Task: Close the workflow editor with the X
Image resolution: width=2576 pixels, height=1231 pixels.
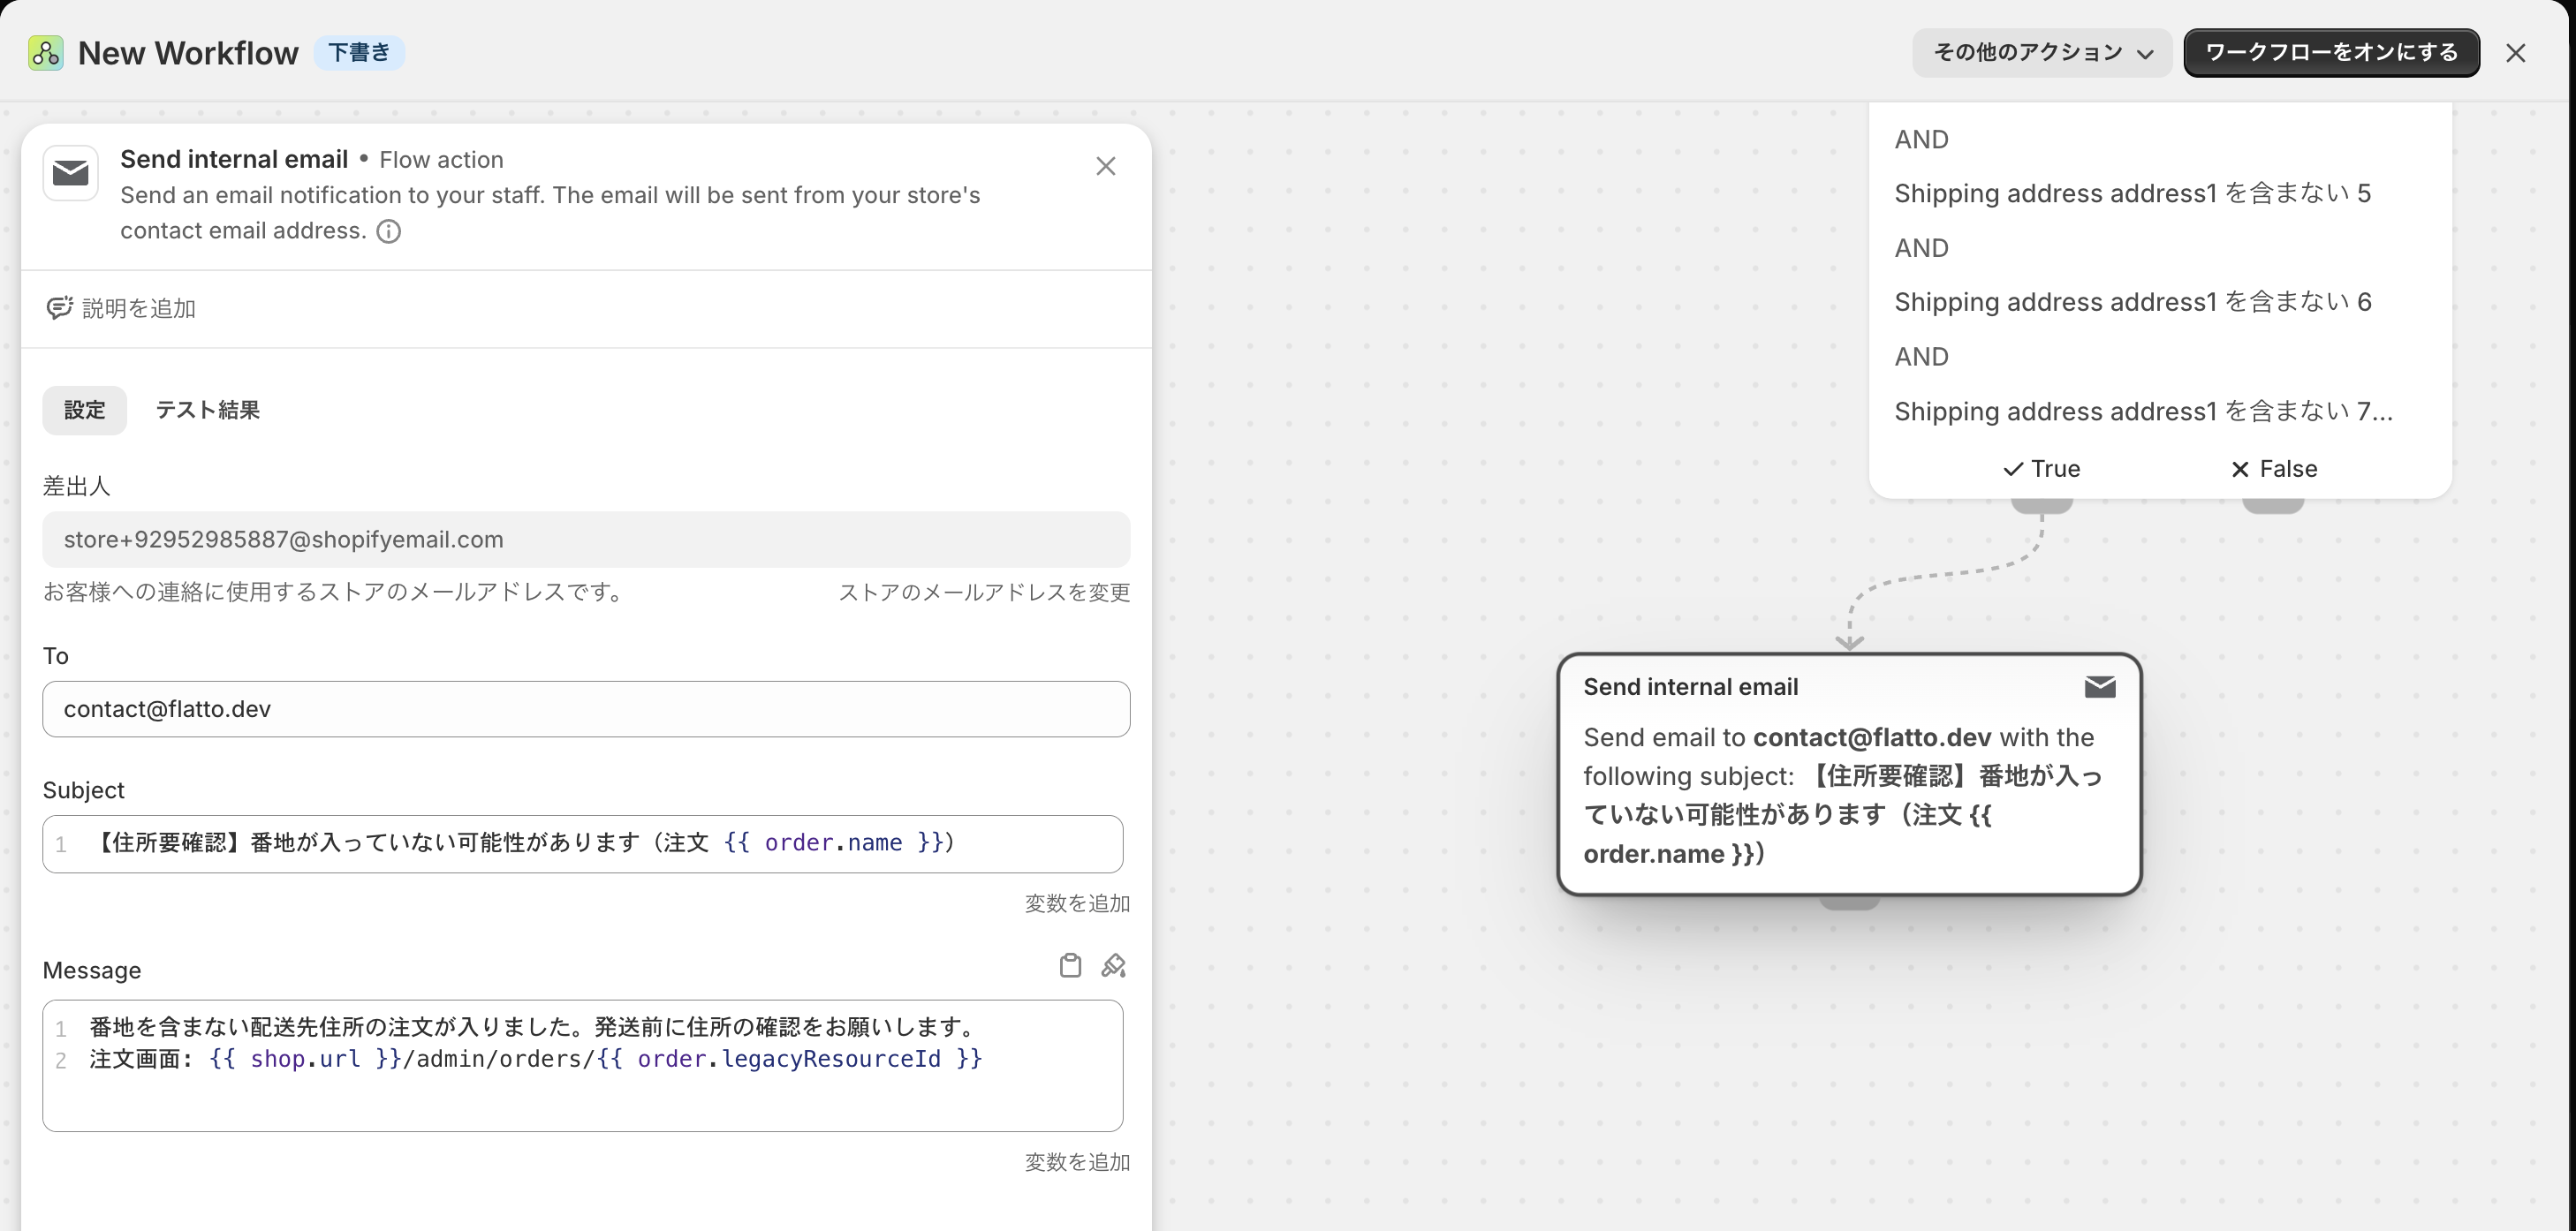Action: click(x=2516, y=52)
